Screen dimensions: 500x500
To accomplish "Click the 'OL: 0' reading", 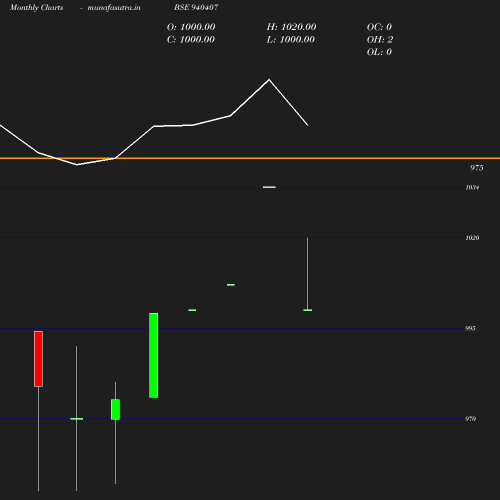I will pos(379,52).
